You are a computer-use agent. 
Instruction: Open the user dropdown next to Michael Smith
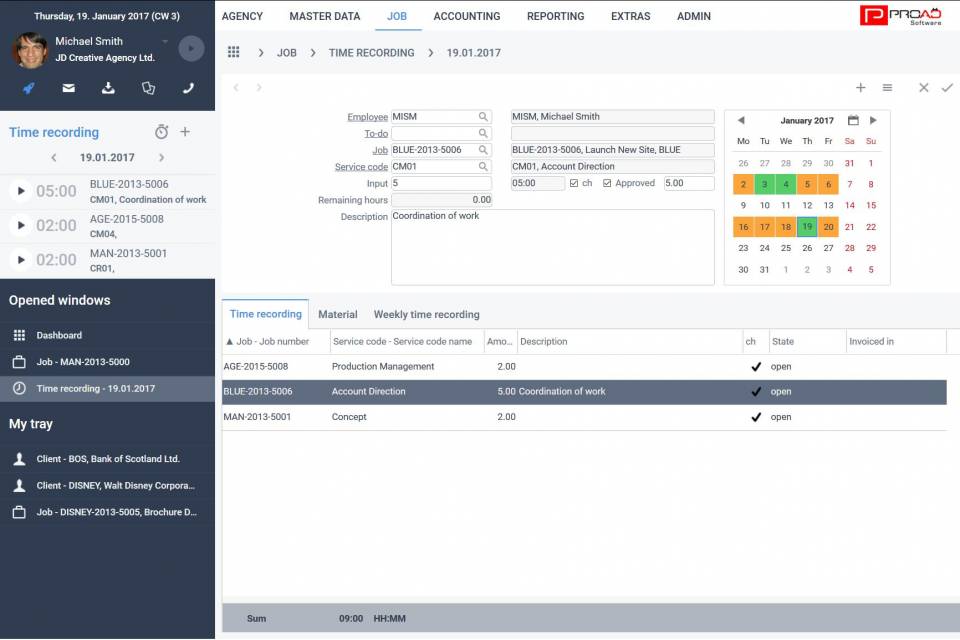pos(165,42)
